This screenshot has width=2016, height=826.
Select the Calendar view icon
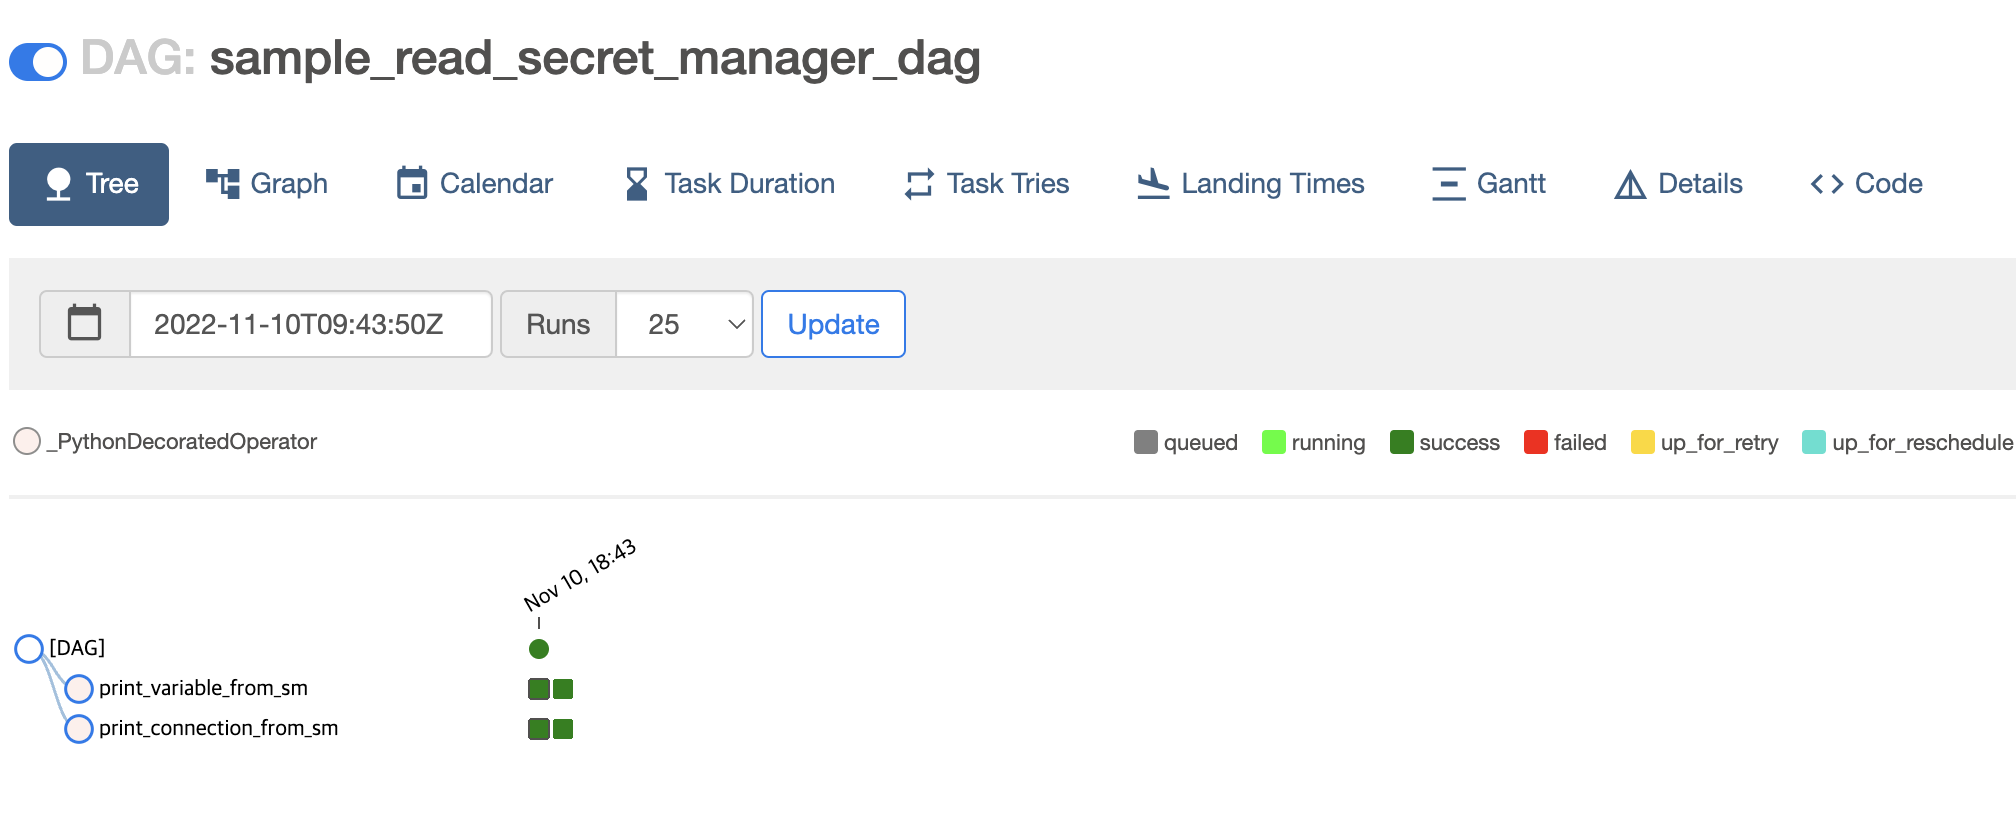(x=413, y=182)
